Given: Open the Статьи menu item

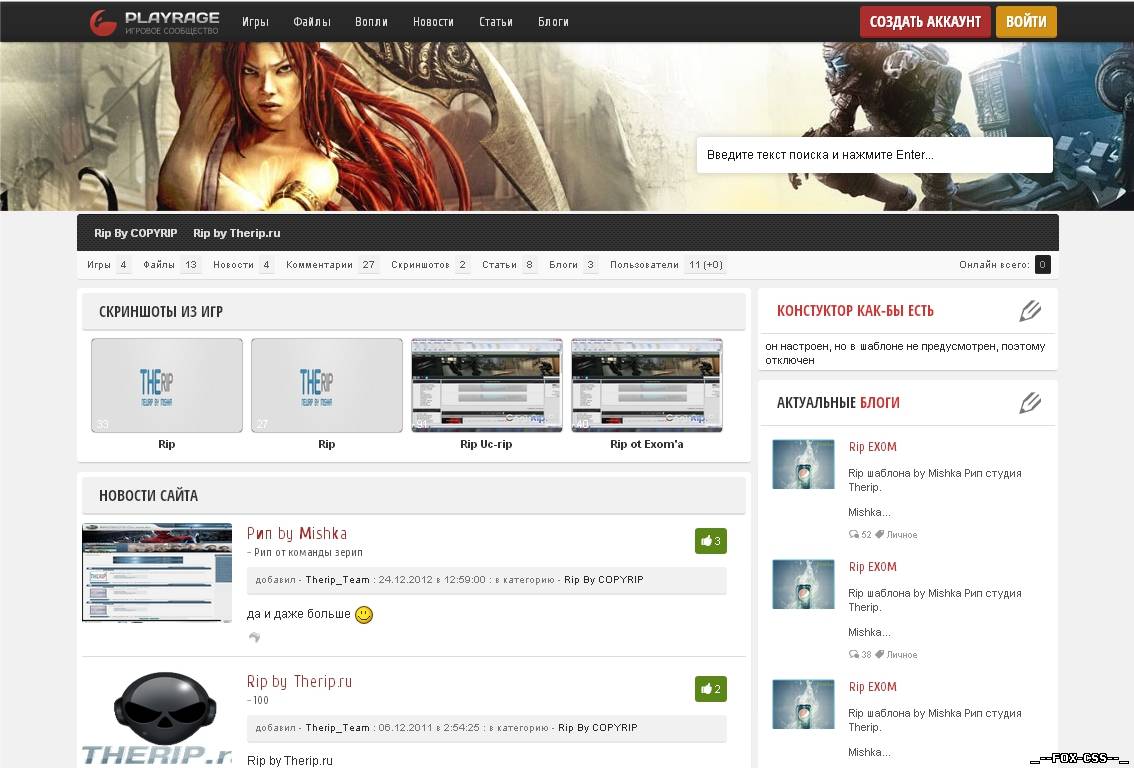Looking at the screenshot, I should coord(495,22).
